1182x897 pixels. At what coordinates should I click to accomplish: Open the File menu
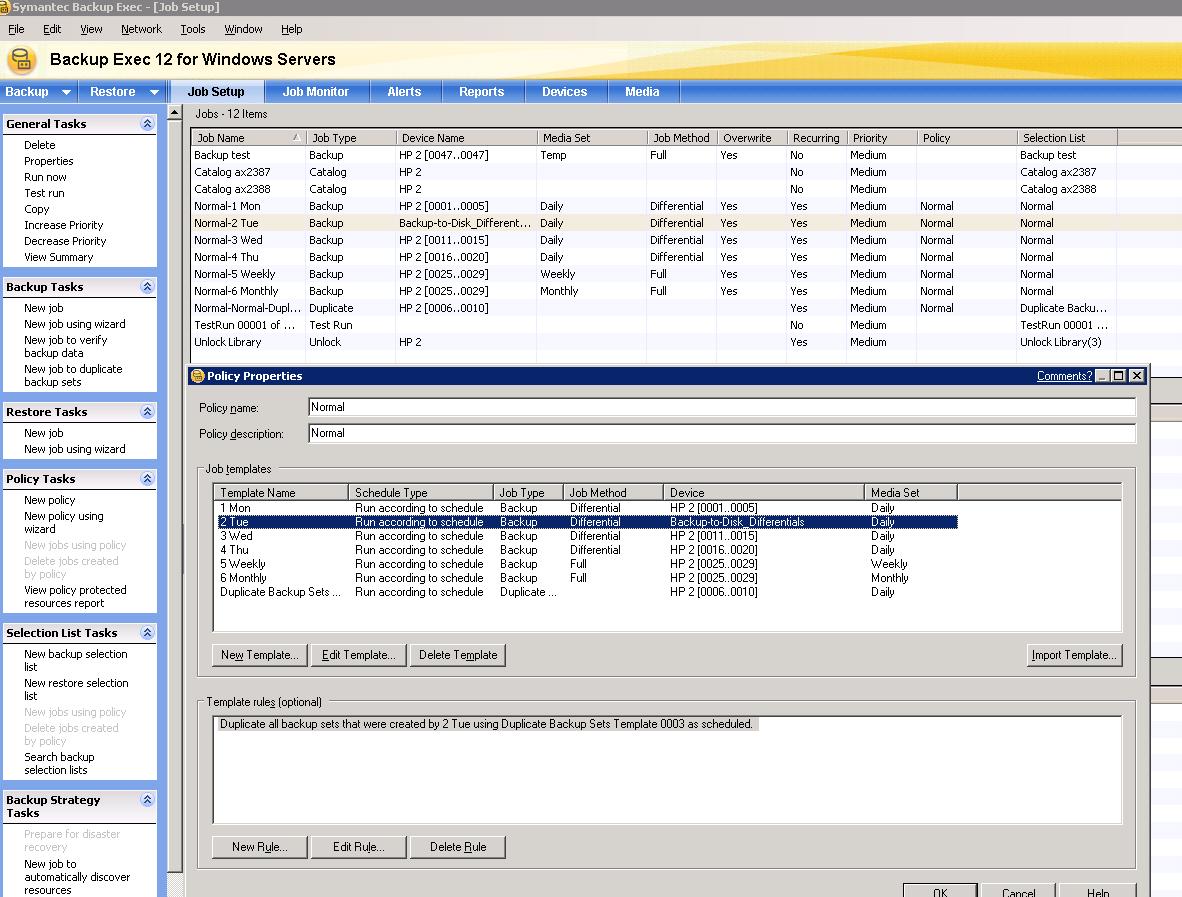tap(16, 29)
